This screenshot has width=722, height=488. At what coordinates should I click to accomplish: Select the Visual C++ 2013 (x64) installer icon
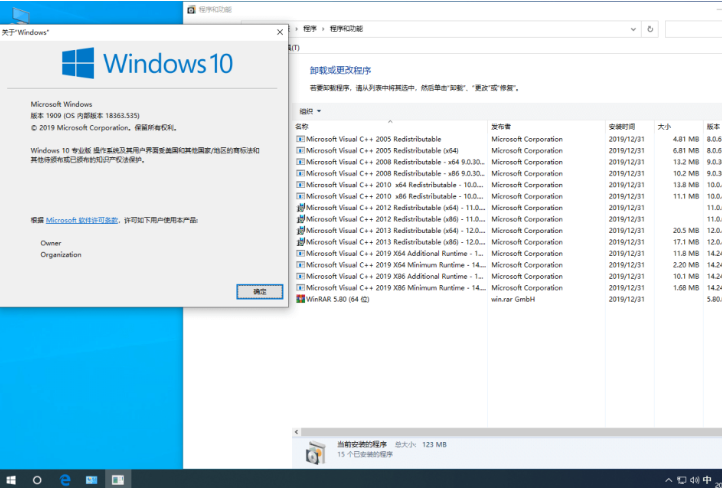(300, 230)
